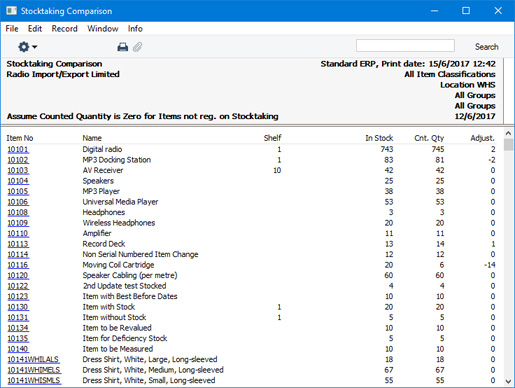Open item link 10114

tap(18, 254)
